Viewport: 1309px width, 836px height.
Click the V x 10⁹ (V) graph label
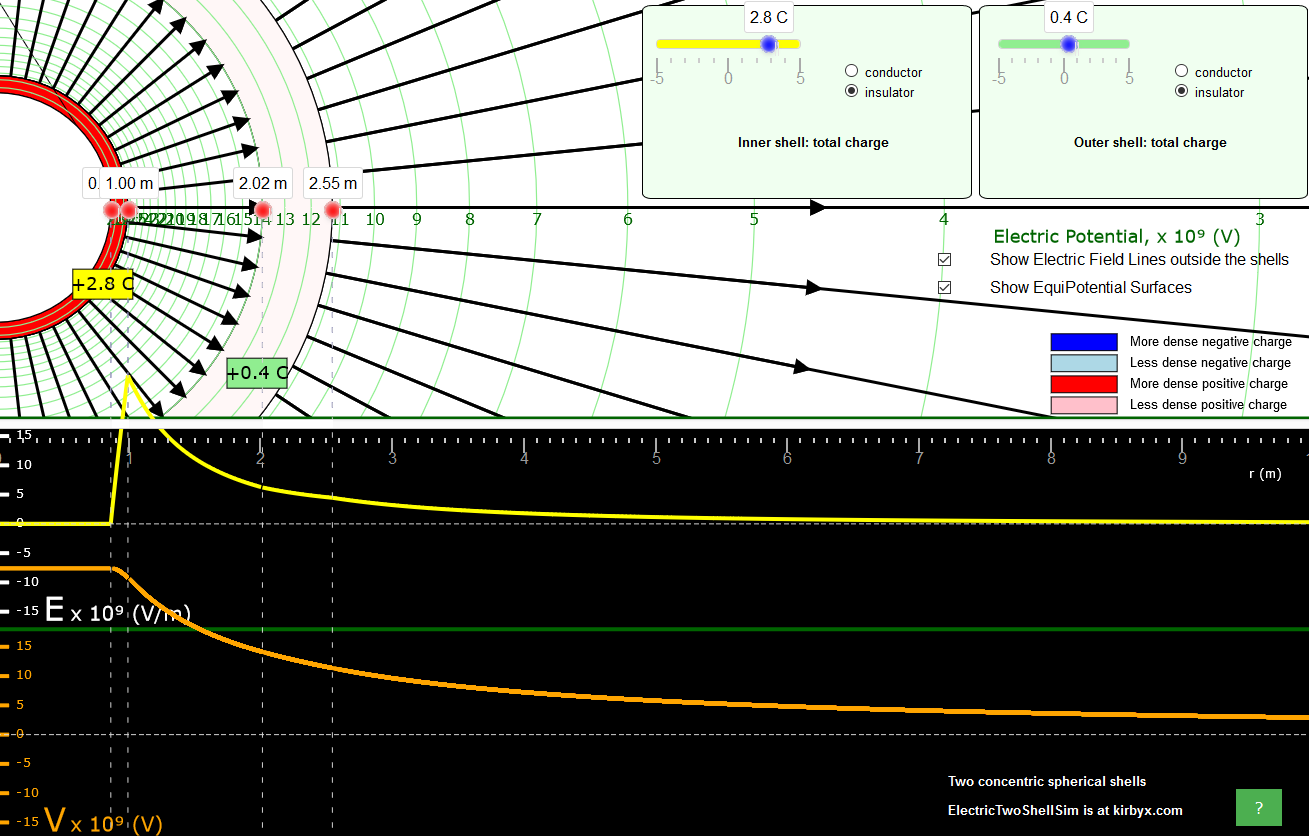(x=103, y=822)
